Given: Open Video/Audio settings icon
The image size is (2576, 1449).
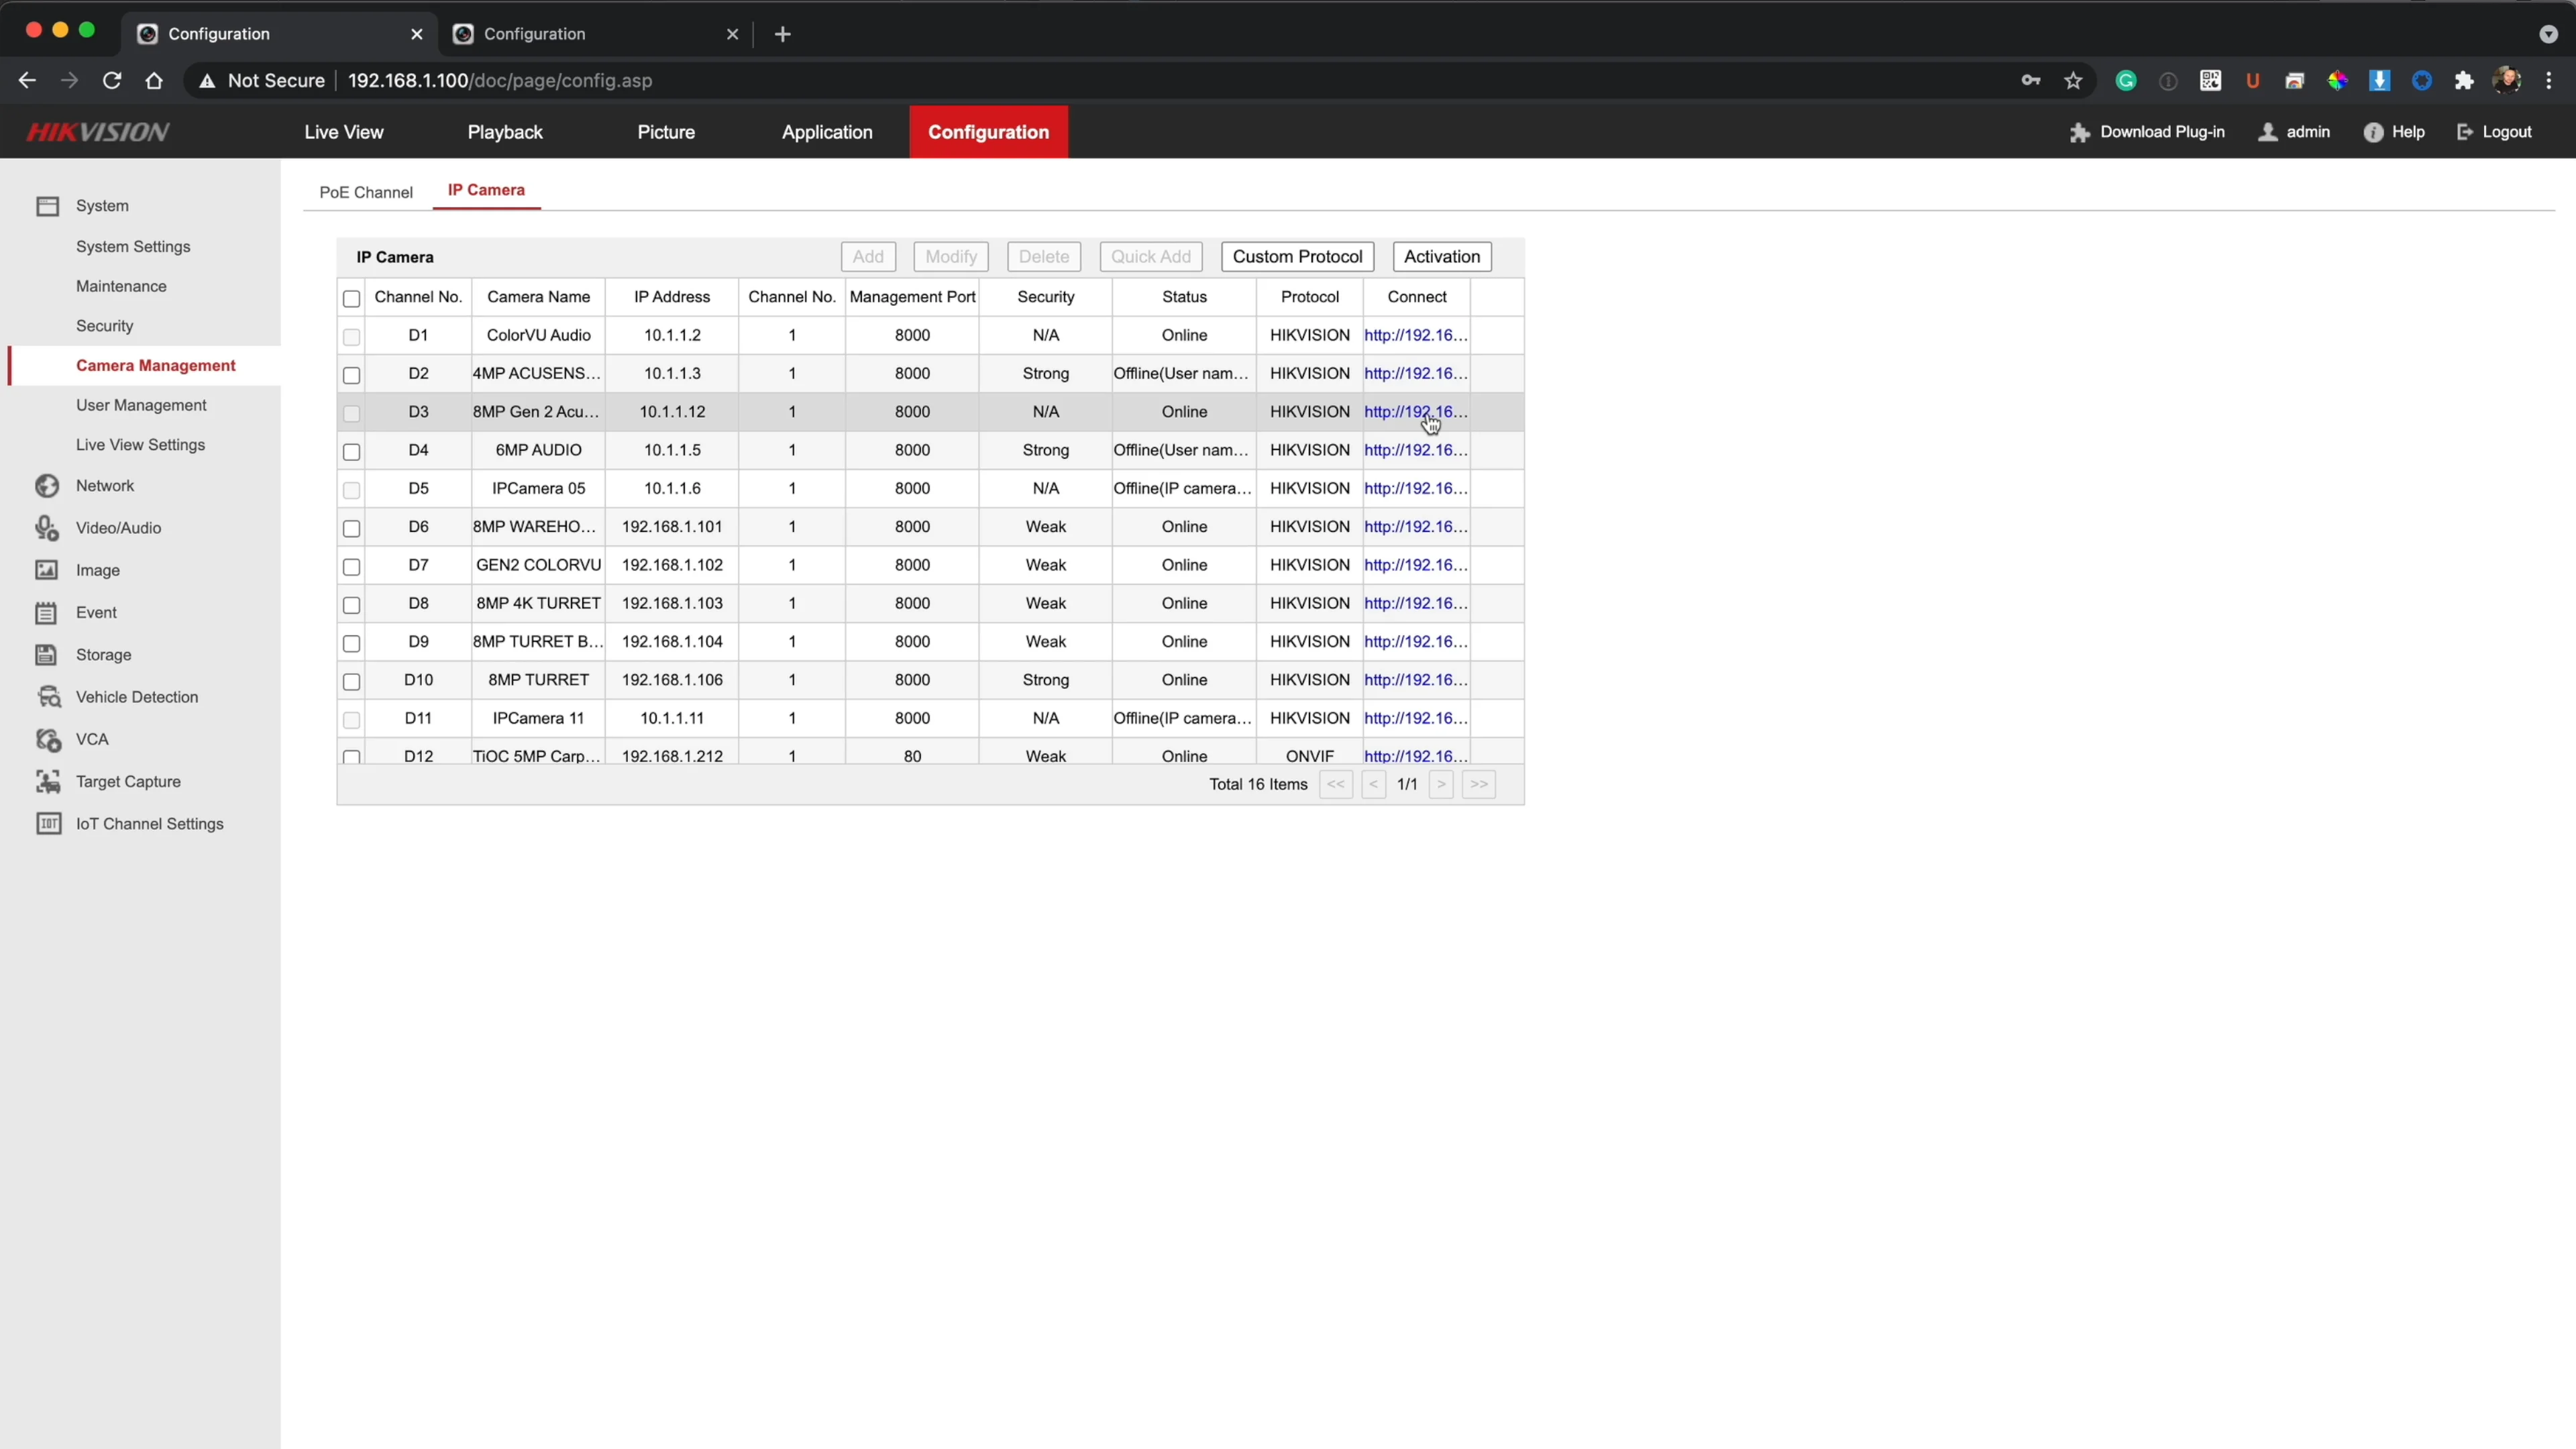Looking at the screenshot, I should click(47, 528).
